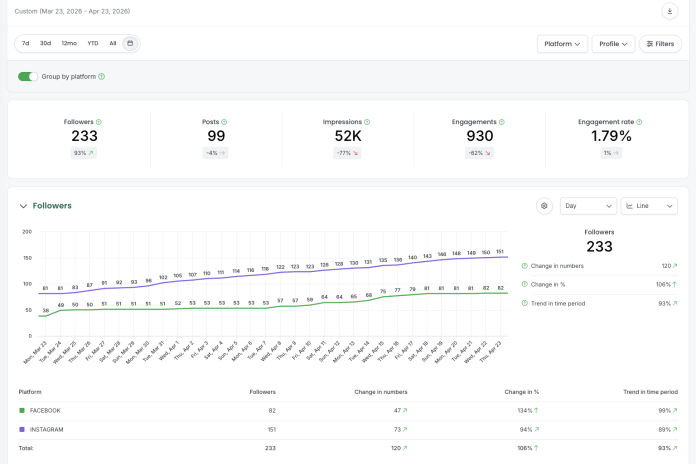The image size is (696, 464).
Task: Click the info icon beside Followers metric
Action: [x=99, y=122]
